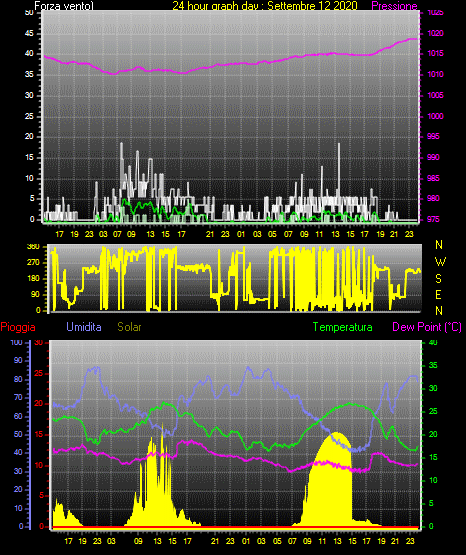The image size is (466, 555).
Task: Click the magenta "Pressione" label
Action: pyautogui.click(x=394, y=6)
